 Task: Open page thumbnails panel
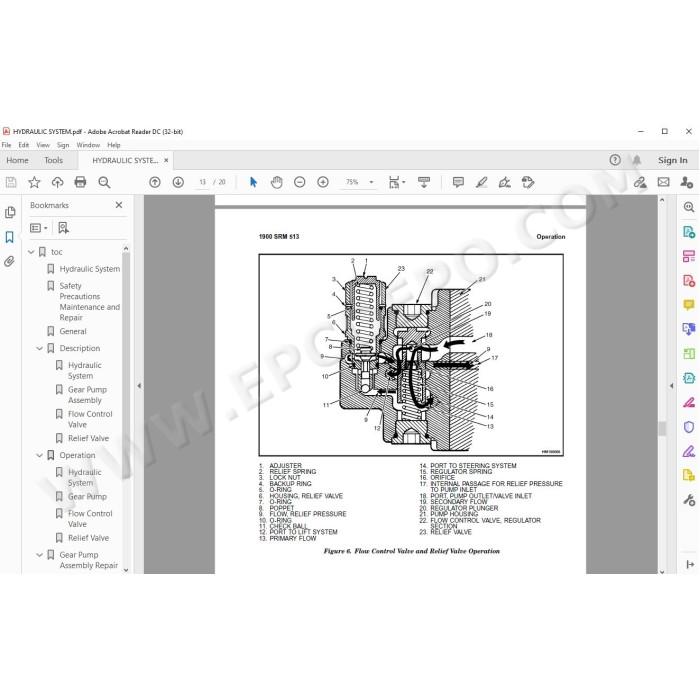(x=9, y=212)
